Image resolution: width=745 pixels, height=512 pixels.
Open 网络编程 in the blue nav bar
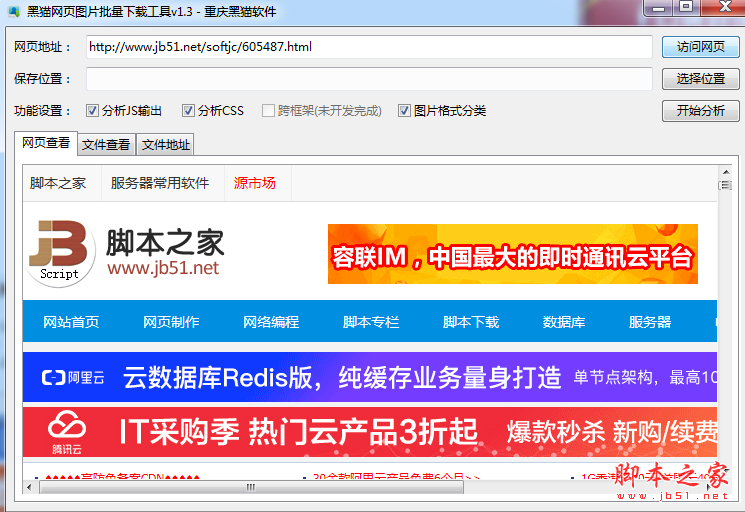coord(271,322)
